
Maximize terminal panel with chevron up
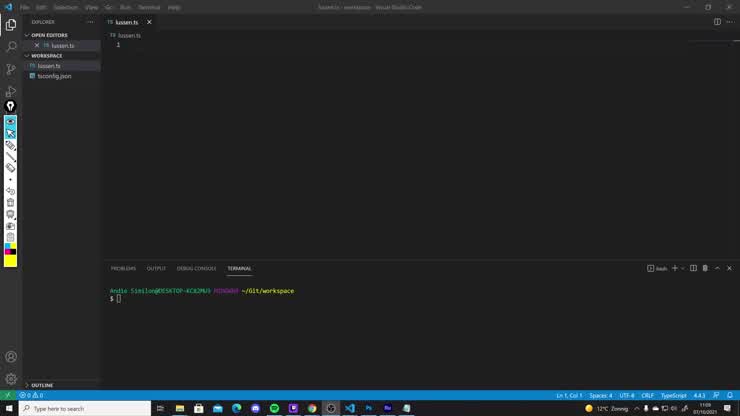click(x=717, y=268)
